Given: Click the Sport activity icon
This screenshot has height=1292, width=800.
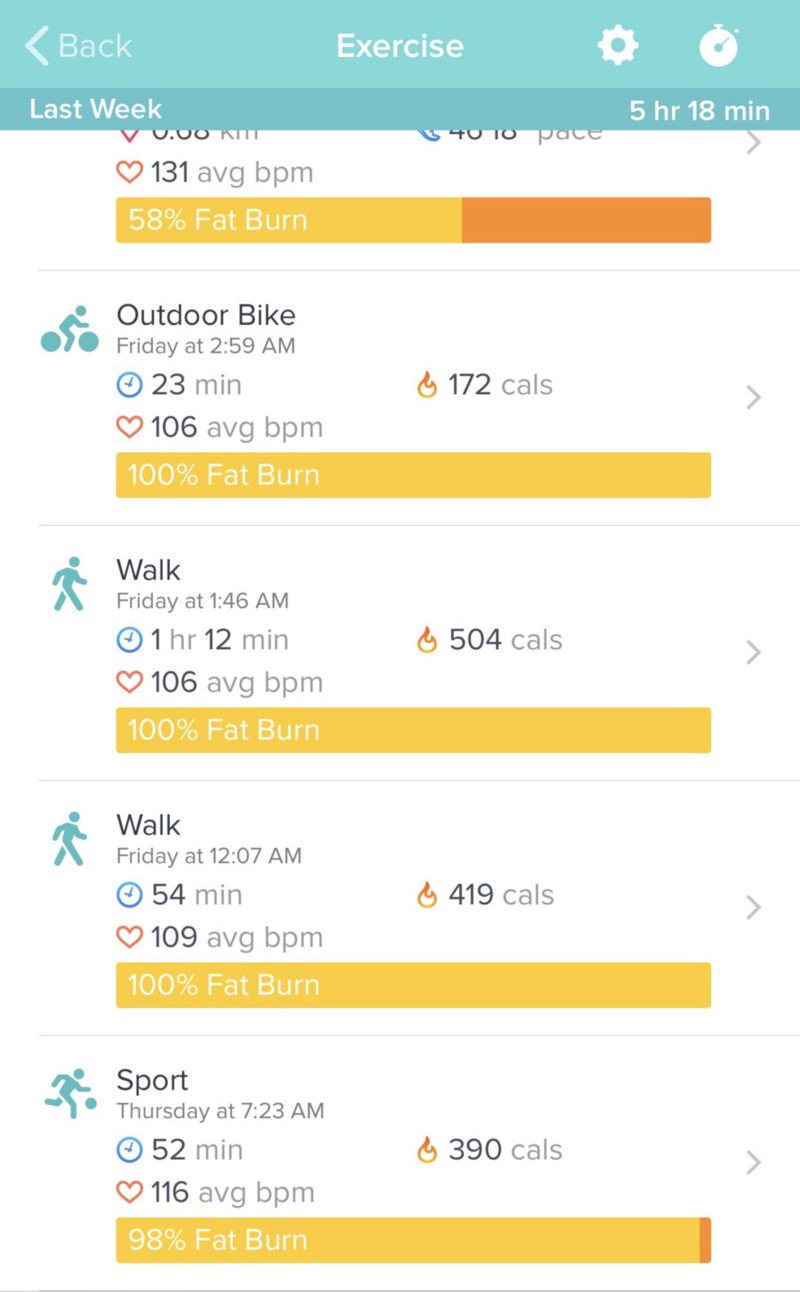Looking at the screenshot, I should pos(70,1094).
